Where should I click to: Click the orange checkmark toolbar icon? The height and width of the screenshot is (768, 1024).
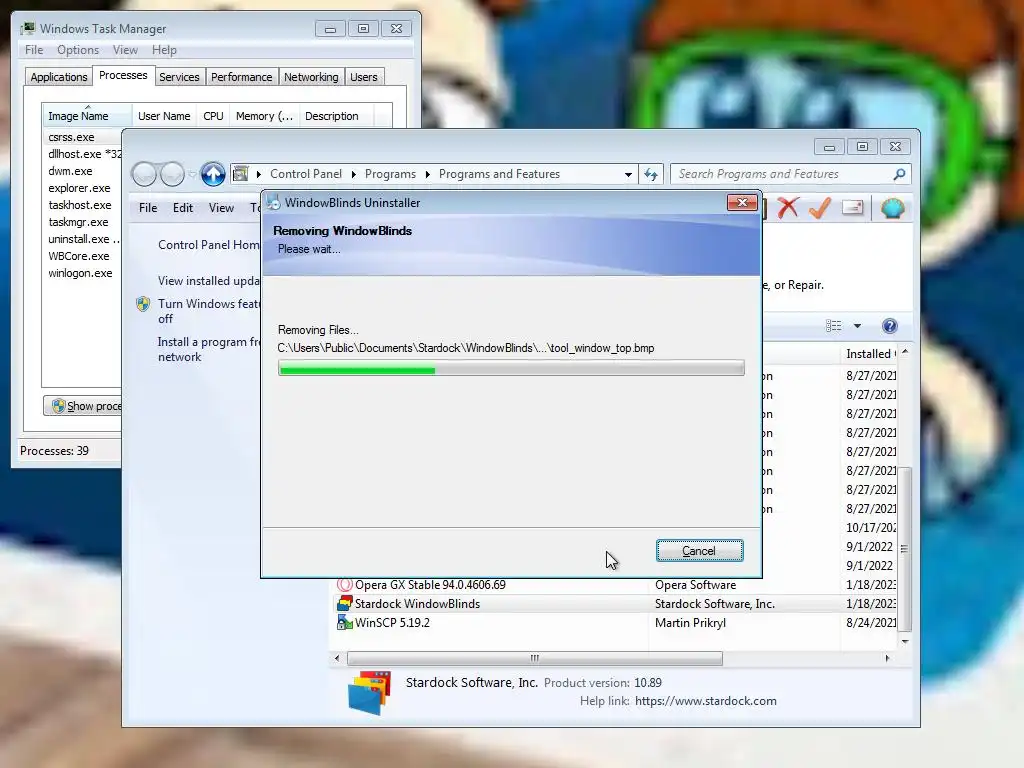tap(820, 208)
